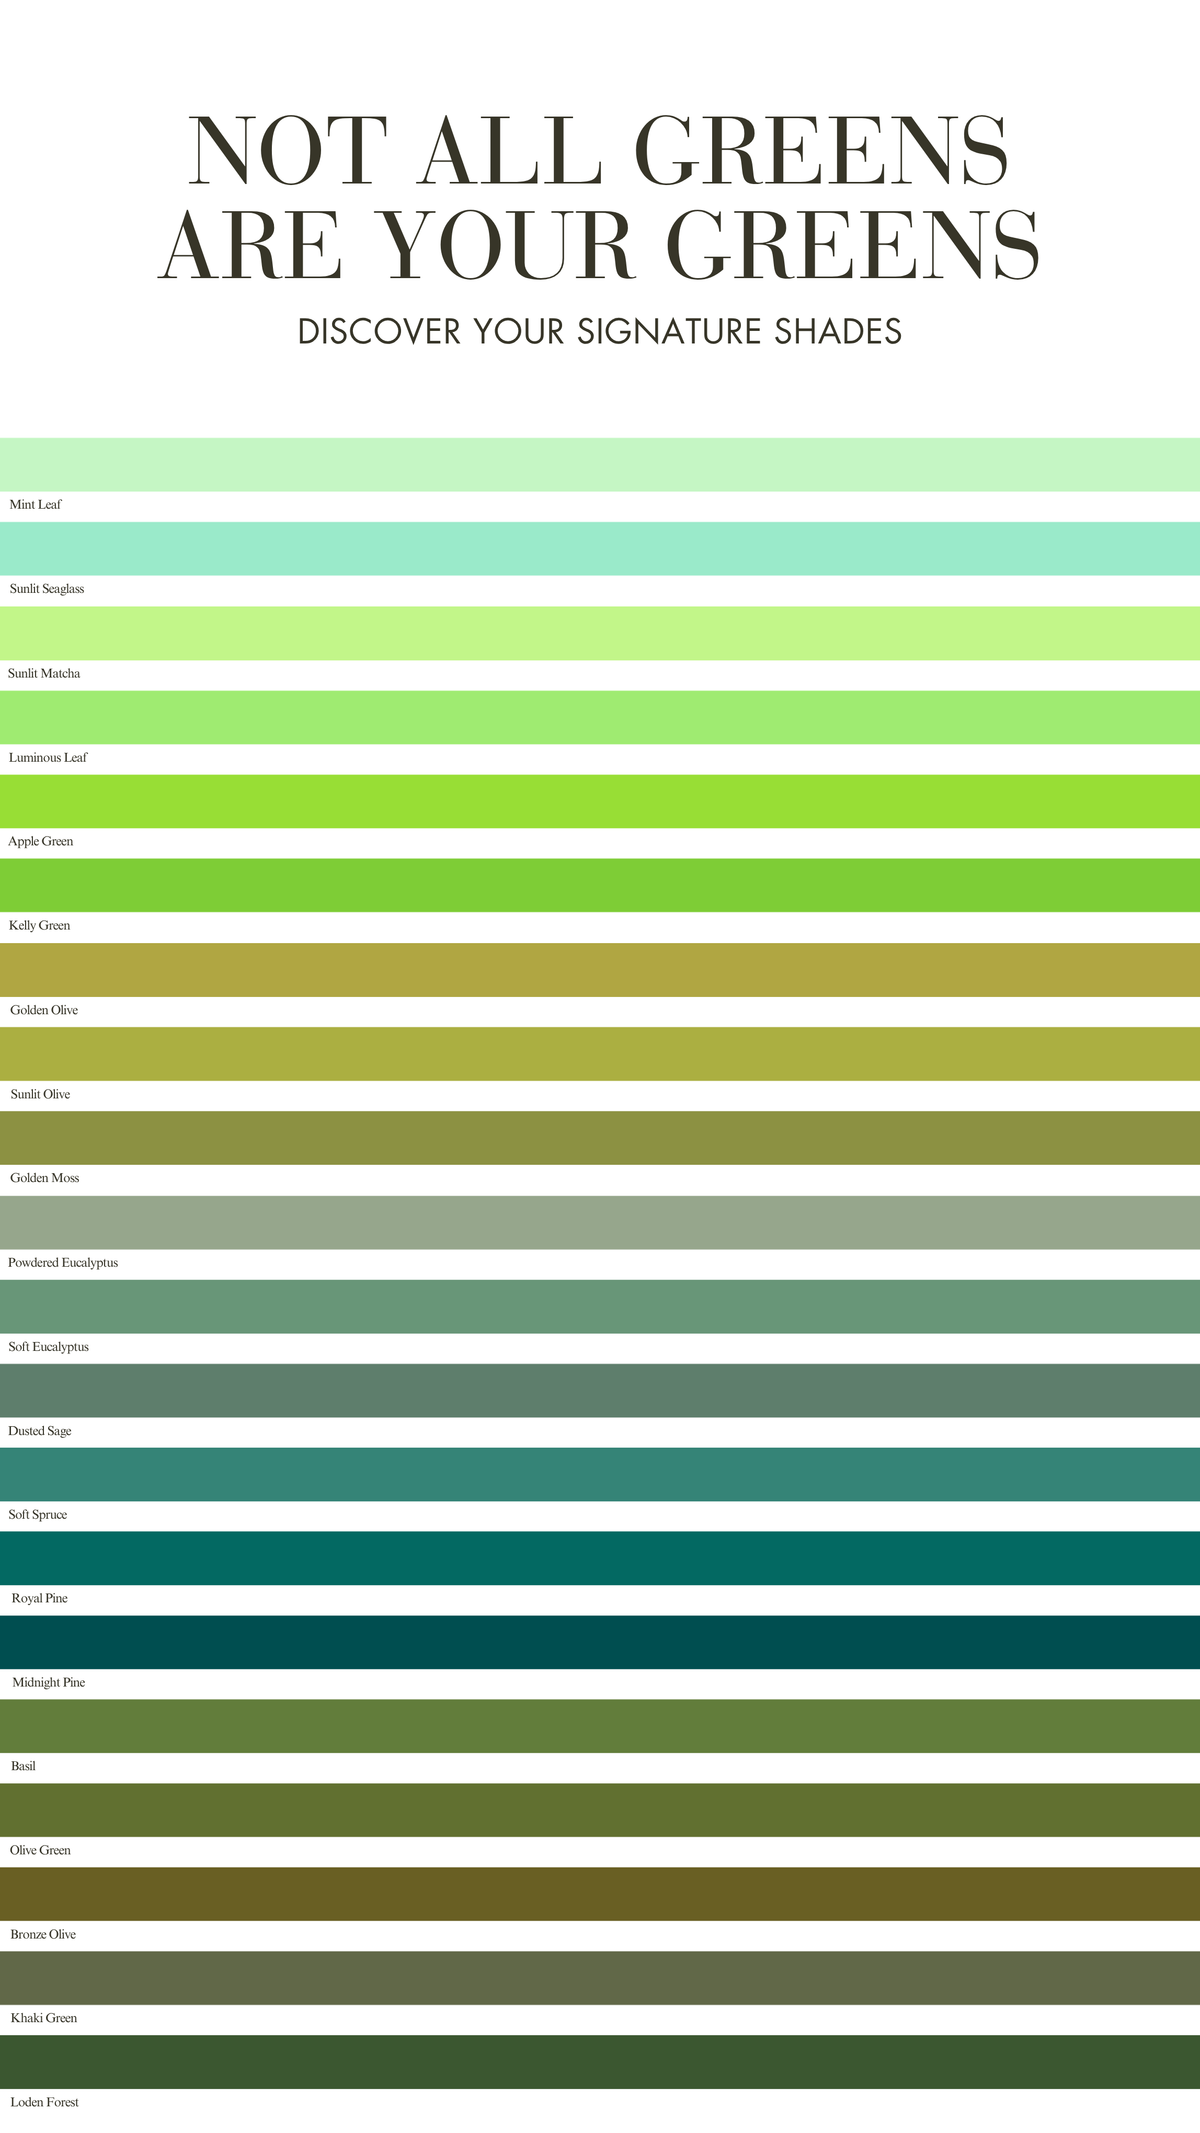Click the 'Kelly Green' label text
Viewport: 1200px width, 2133px height.
(40, 925)
